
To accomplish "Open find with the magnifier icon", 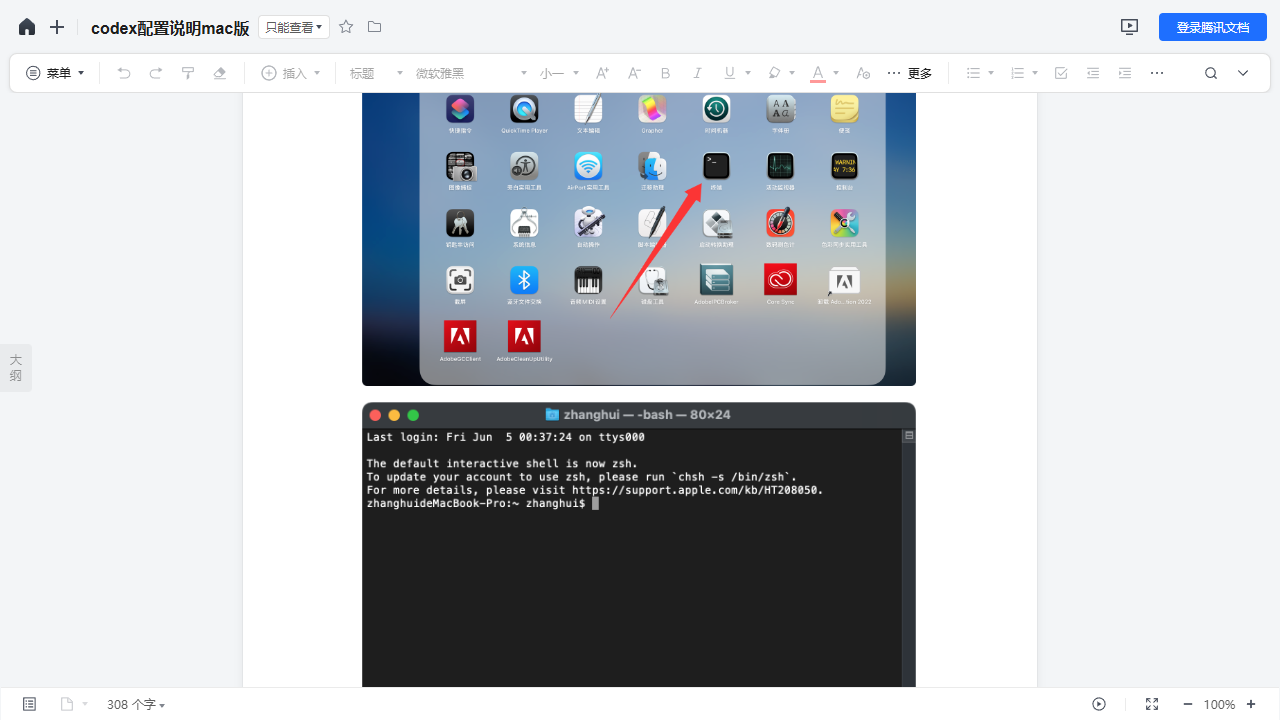I will (x=1211, y=73).
